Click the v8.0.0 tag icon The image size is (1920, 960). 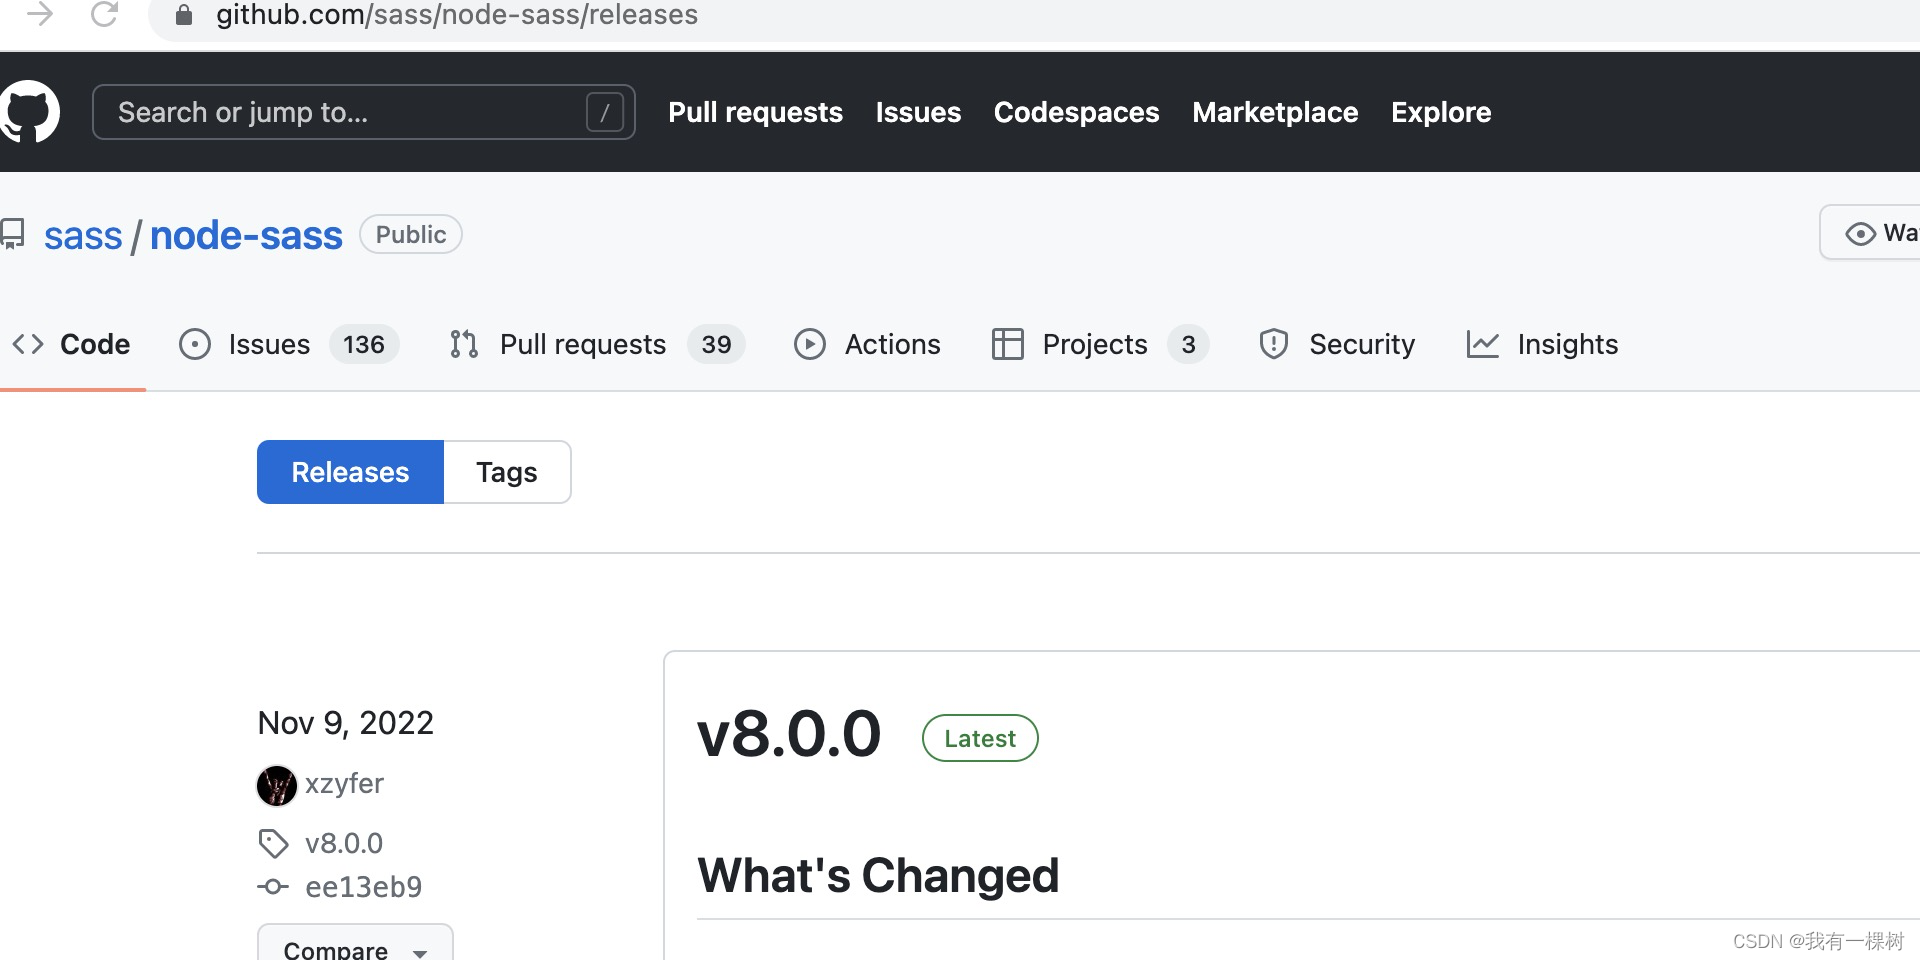pyautogui.click(x=273, y=843)
